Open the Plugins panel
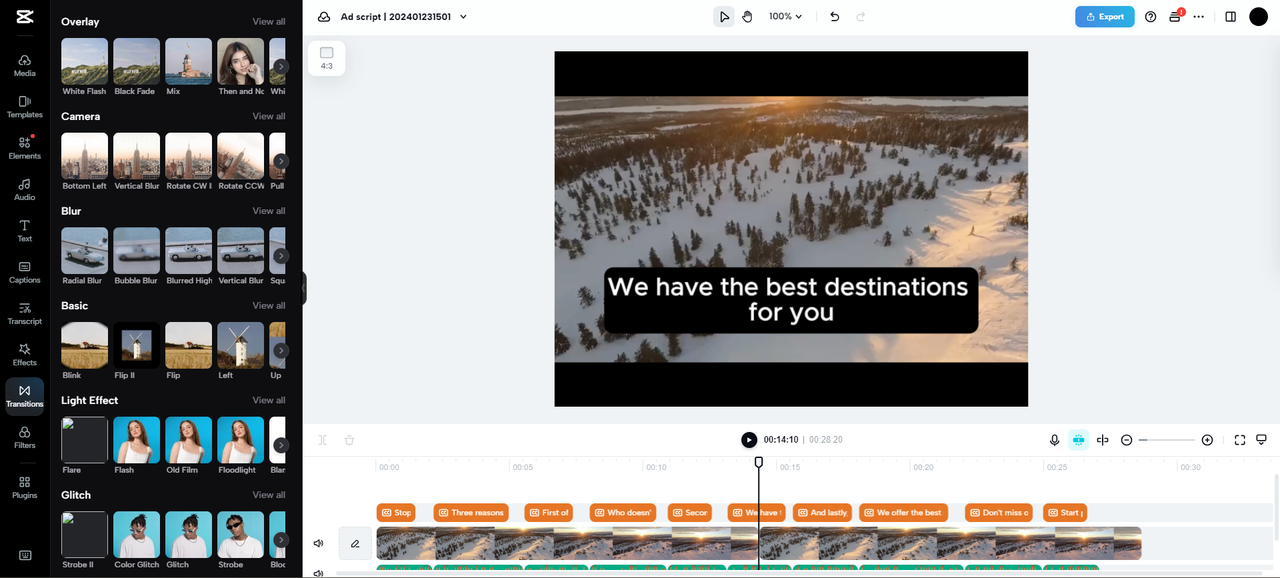 (25, 487)
